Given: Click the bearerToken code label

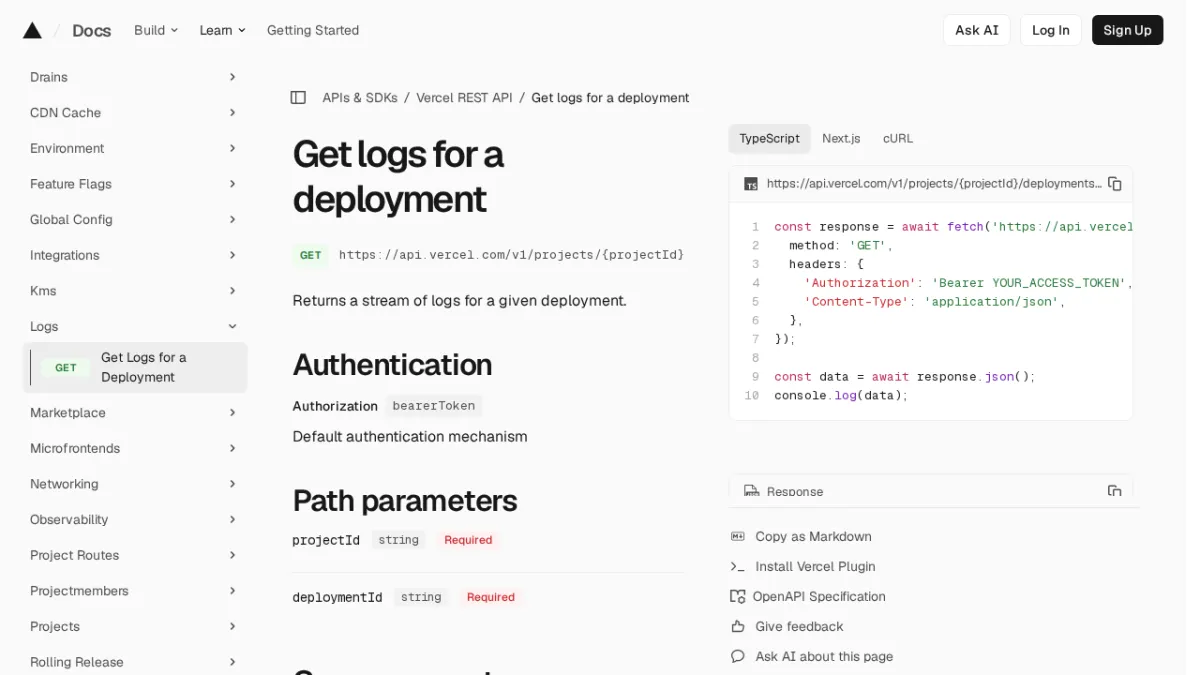Looking at the screenshot, I should click(x=434, y=406).
